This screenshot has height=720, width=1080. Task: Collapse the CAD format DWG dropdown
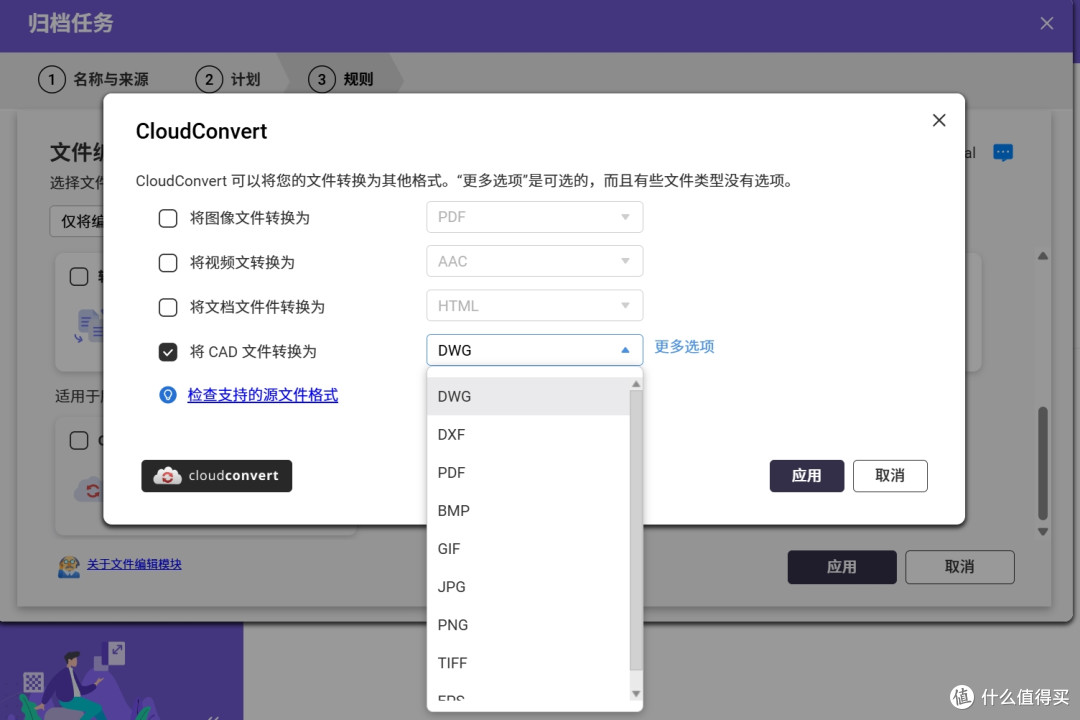click(x=534, y=350)
